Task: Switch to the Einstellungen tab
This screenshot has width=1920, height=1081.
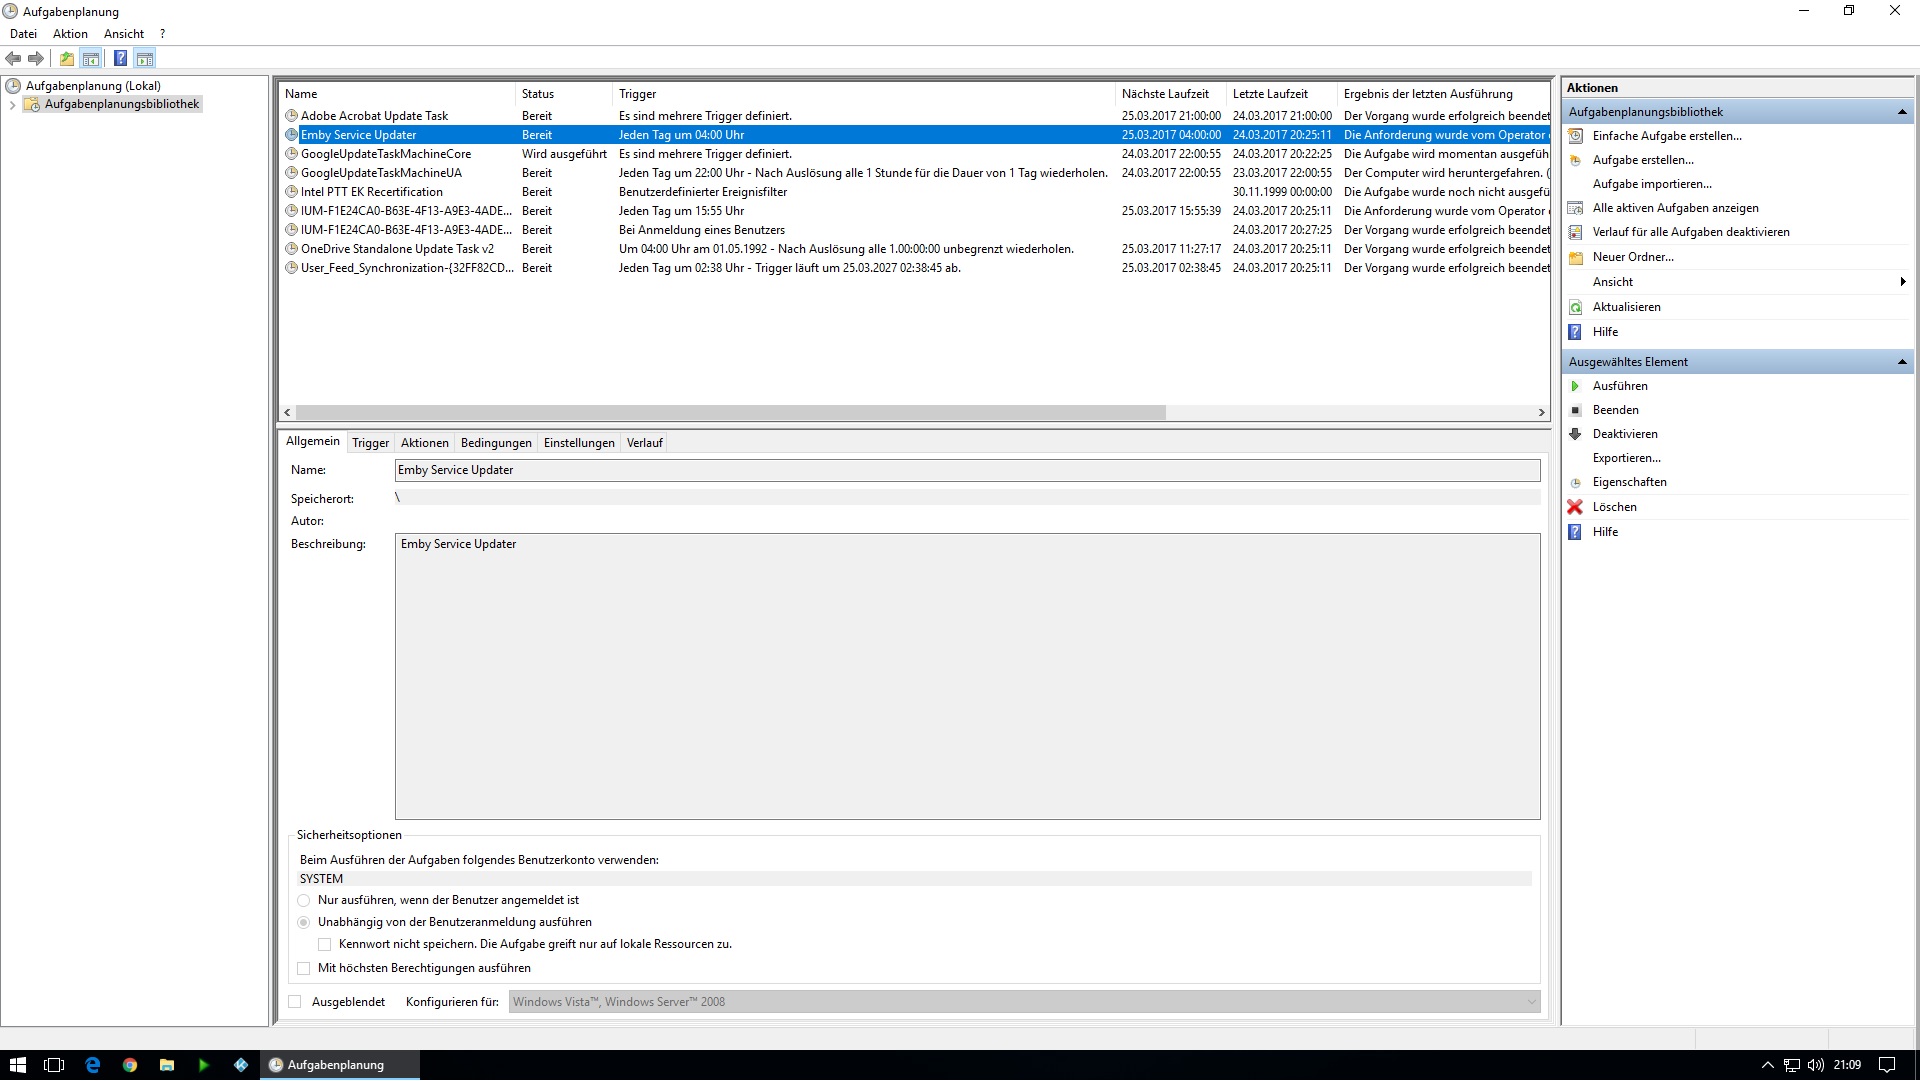Action: click(x=579, y=443)
